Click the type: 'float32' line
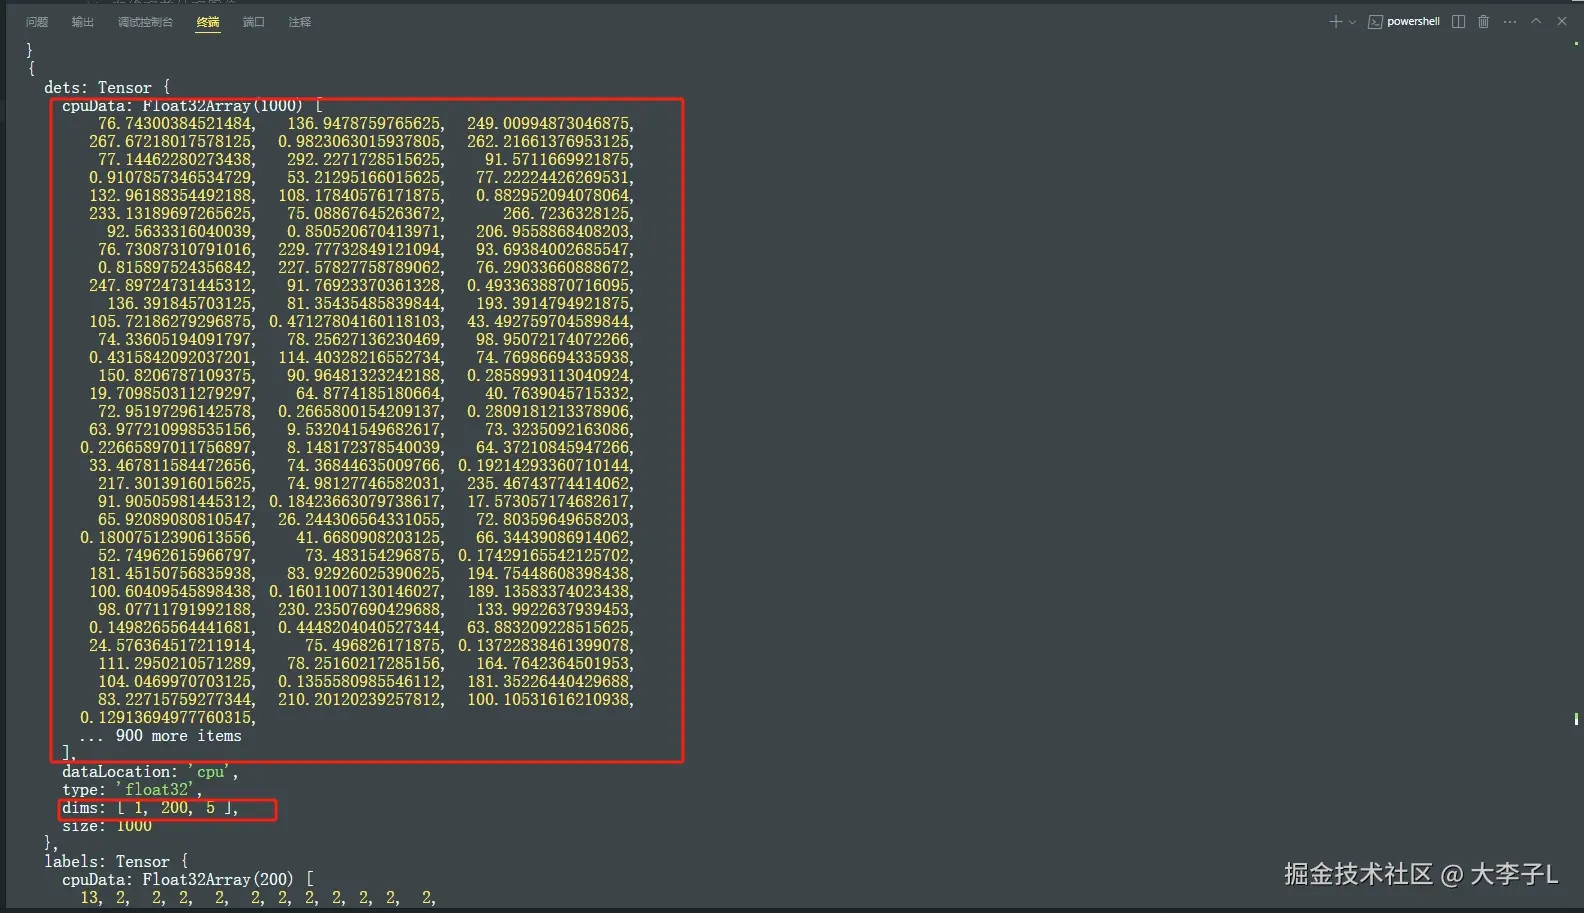Screen dimensions: 1584x913 pyautogui.click(x=132, y=790)
